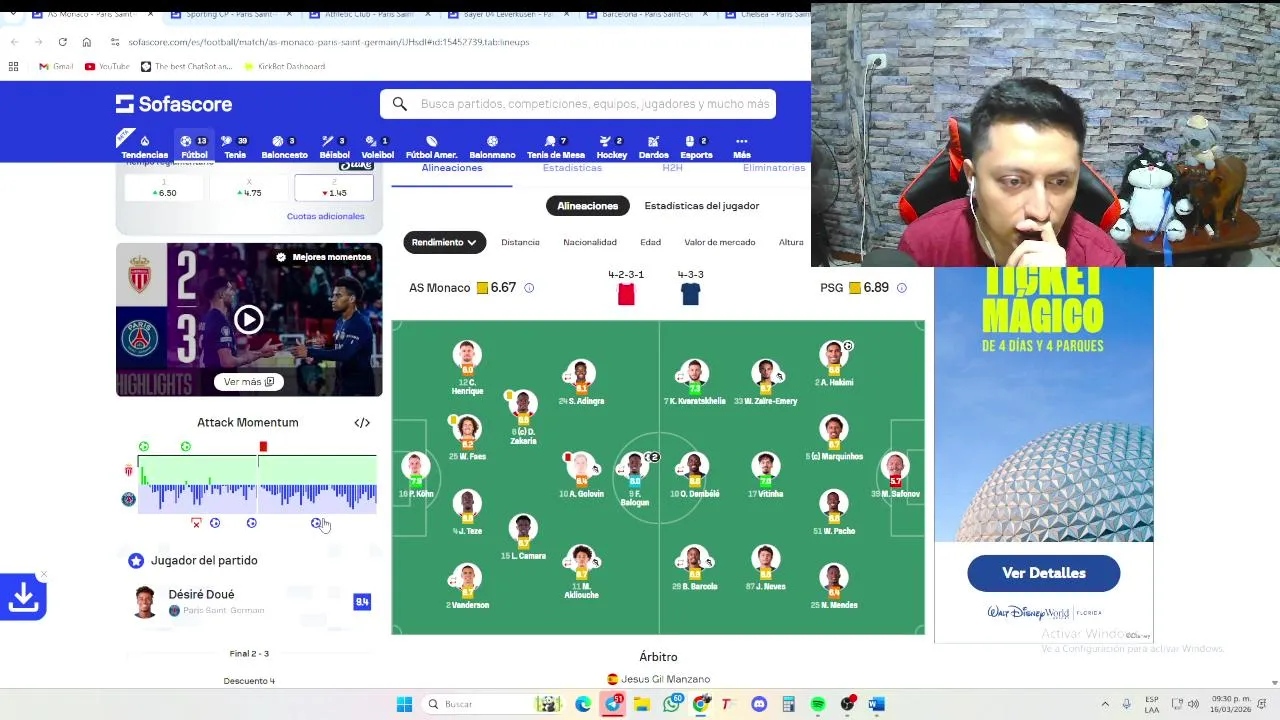This screenshot has height=720, width=1280.
Task: Open Cuotas adicionales link
Action: click(x=325, y=216)
